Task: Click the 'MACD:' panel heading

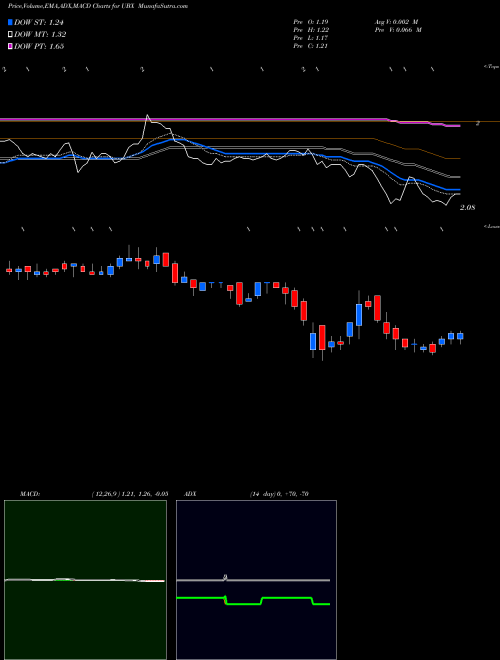Action: (x=30, y=494)
